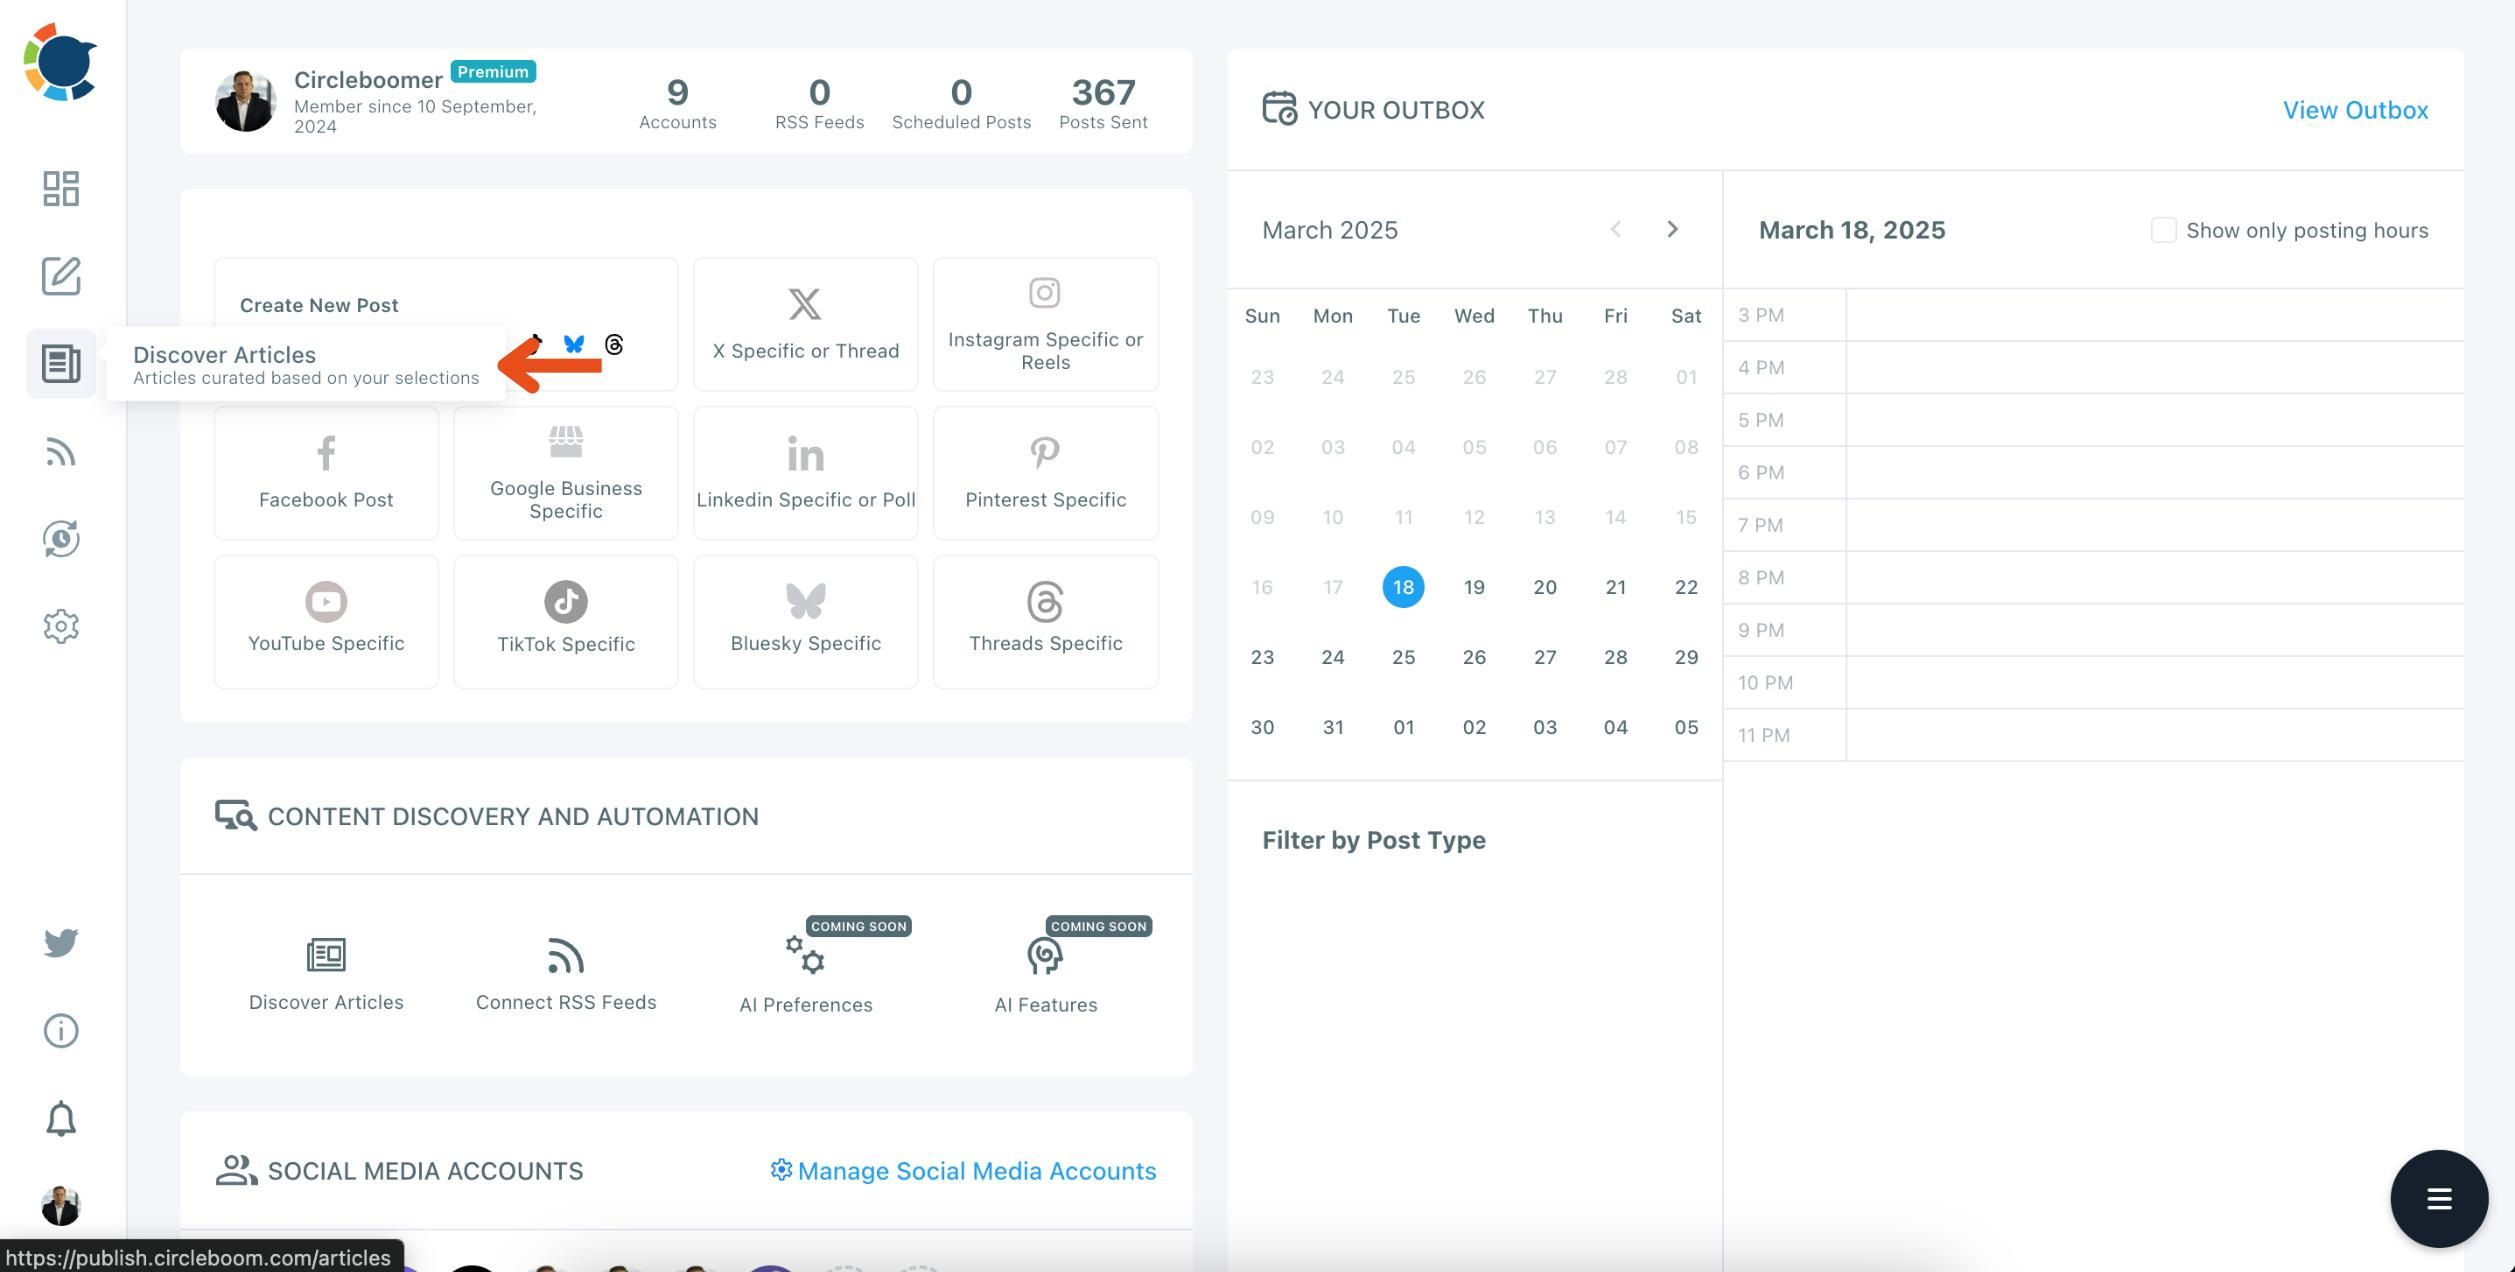Open the create post pencil icon in sidebar
Viewport: 2515px width, 1272px height.
pos(61,276)
